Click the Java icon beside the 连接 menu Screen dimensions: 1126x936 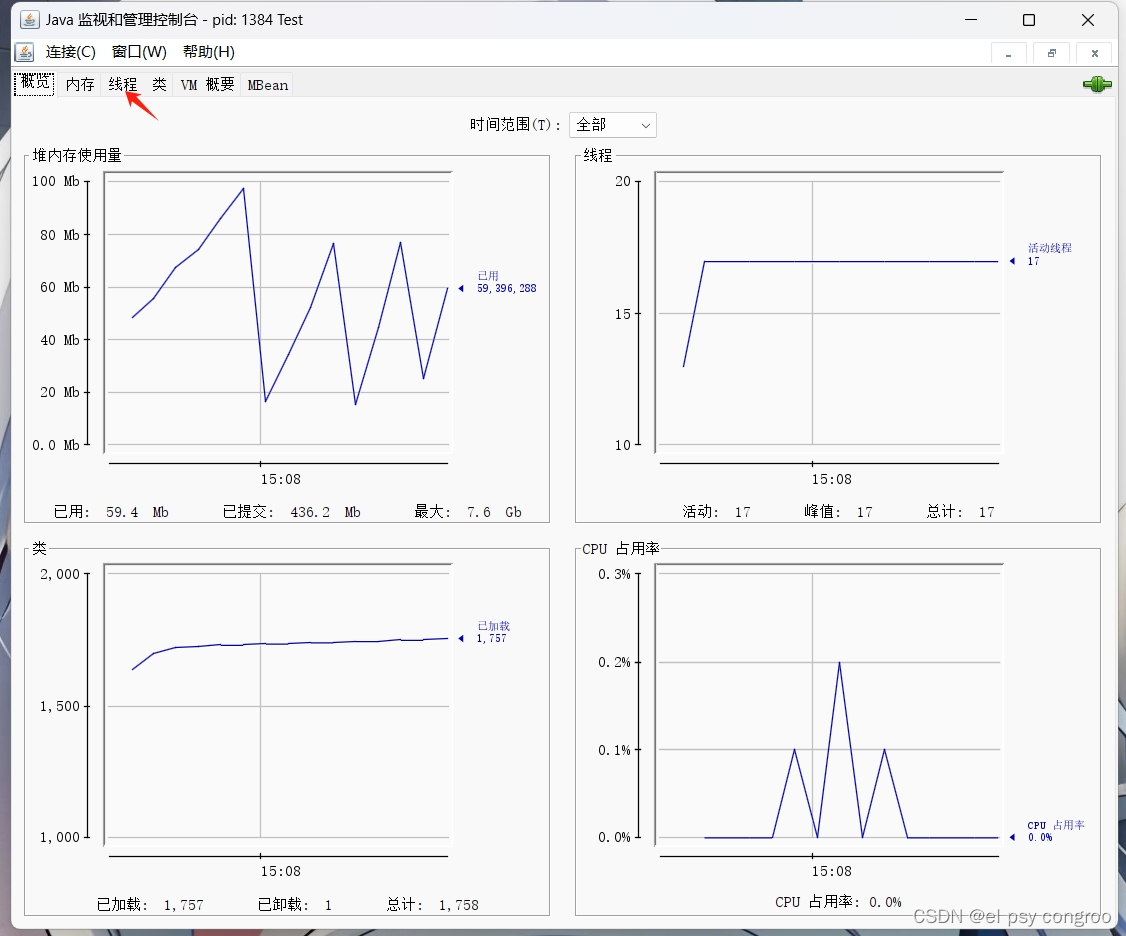[24, 52]
